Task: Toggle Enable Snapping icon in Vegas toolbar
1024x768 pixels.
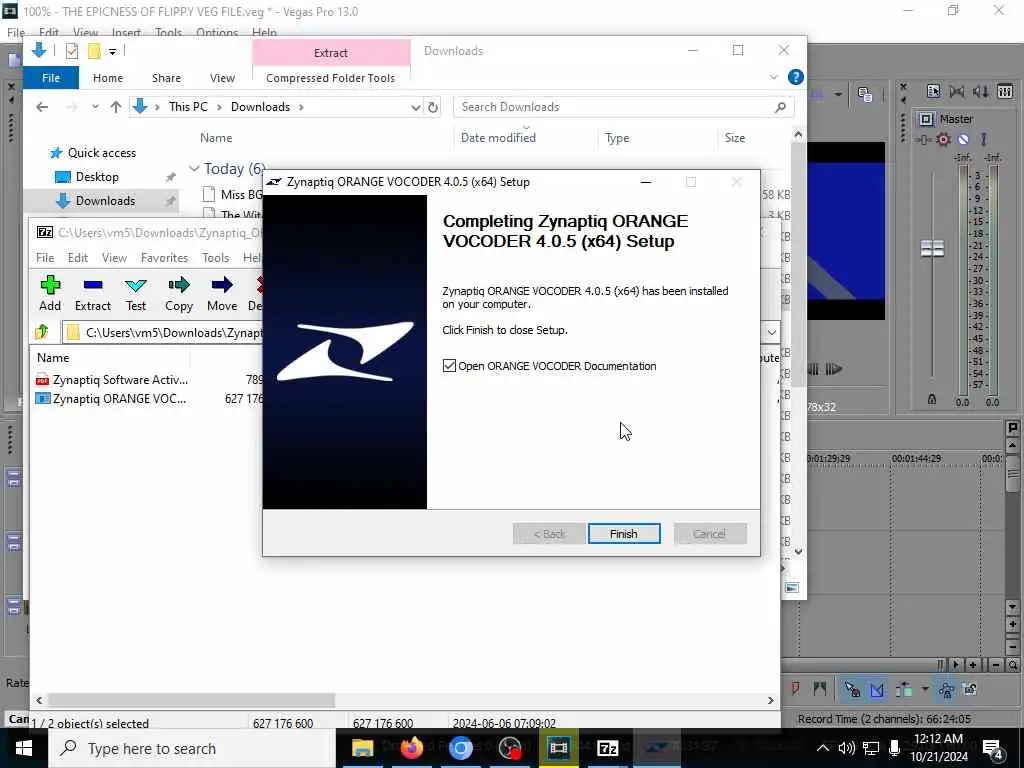Action: click(x=852, y=689)
